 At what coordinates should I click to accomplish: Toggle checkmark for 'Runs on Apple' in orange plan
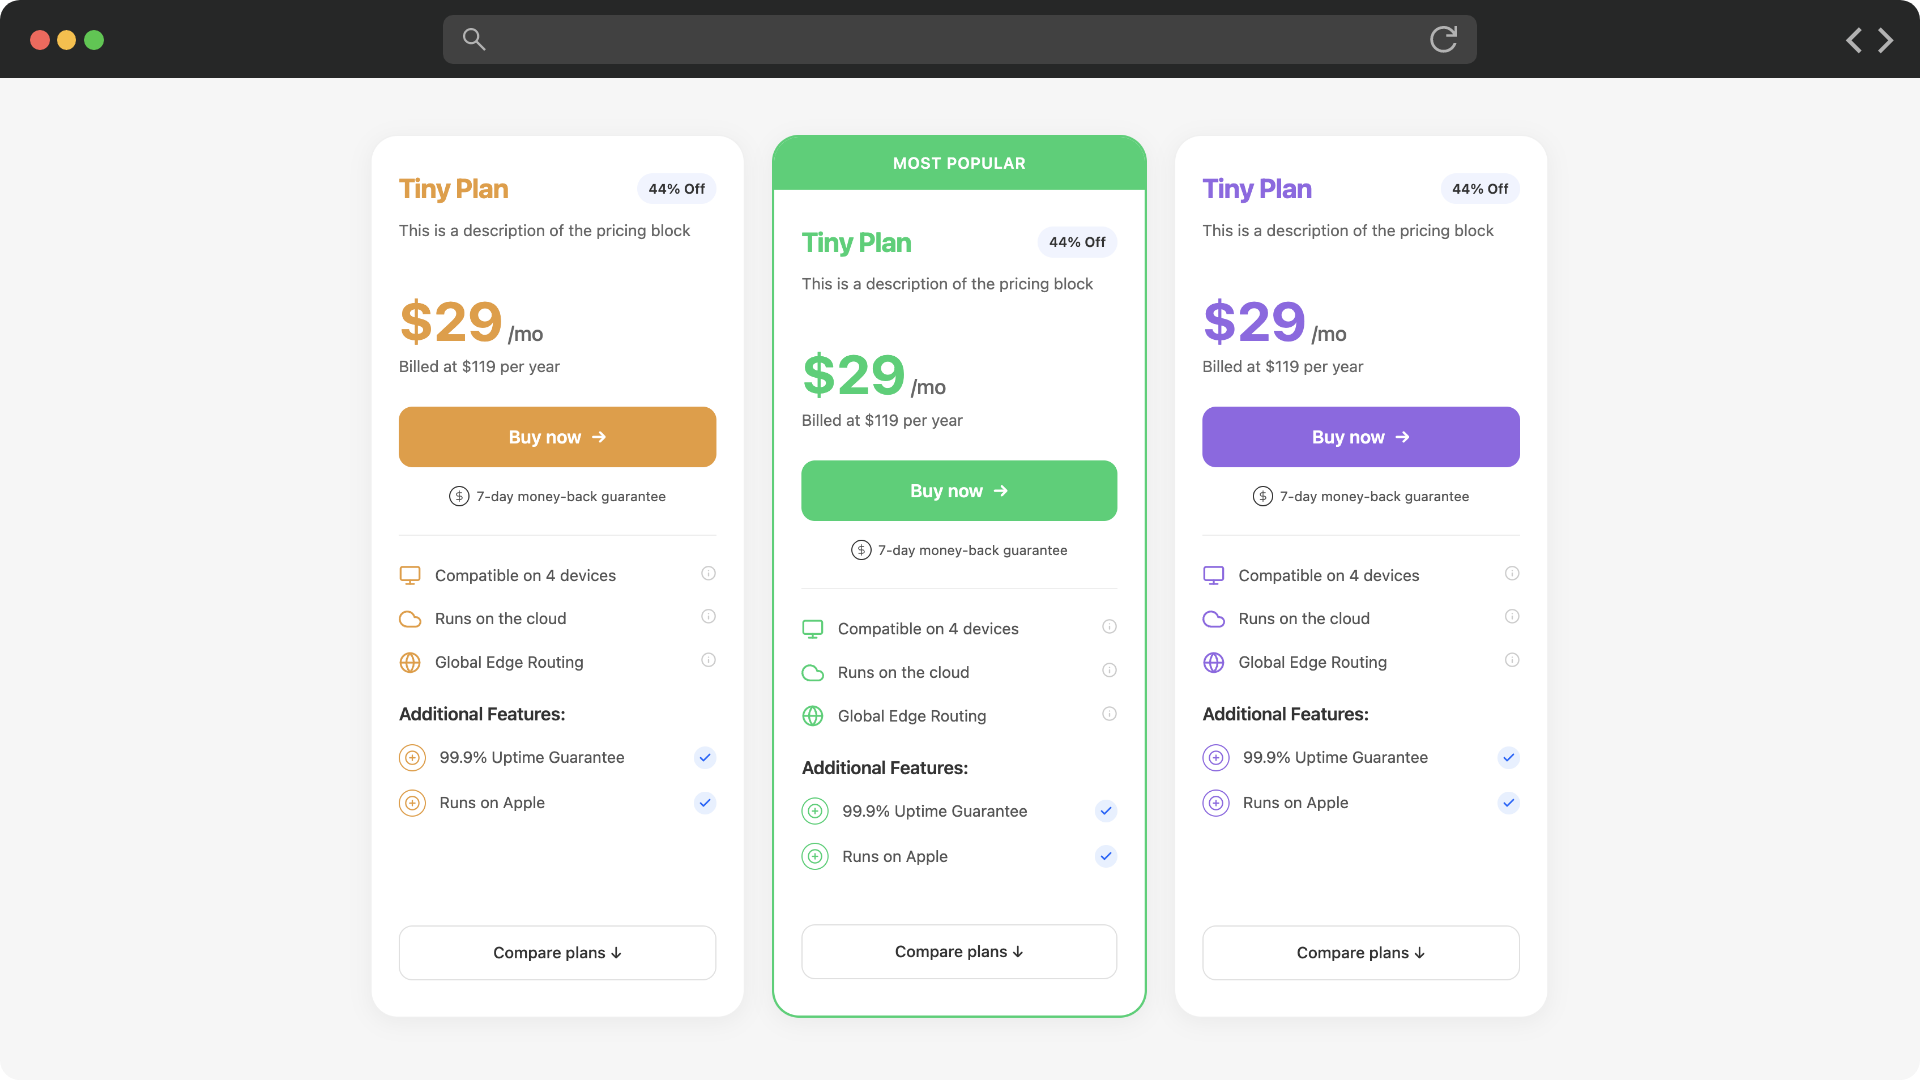pos(705,802)
